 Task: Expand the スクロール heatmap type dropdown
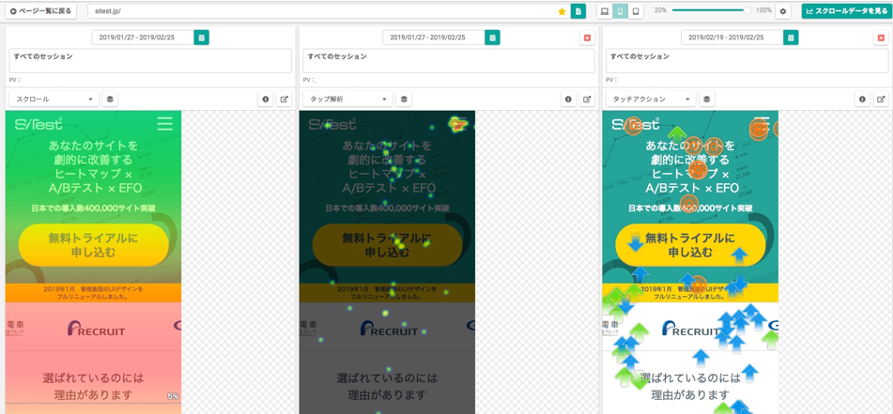(54, 99)
